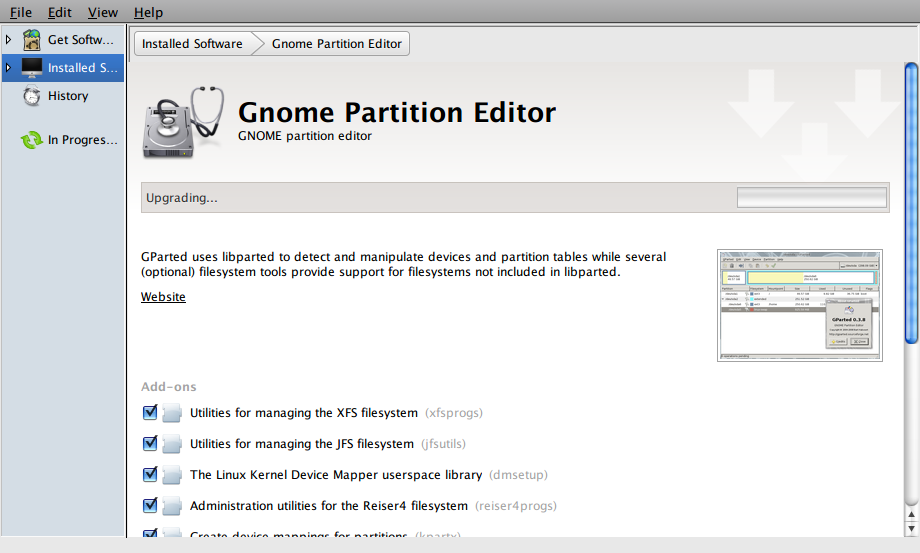Open the Help menu
920x553 pixels.
pyautogui.click(x=148, y=12)
